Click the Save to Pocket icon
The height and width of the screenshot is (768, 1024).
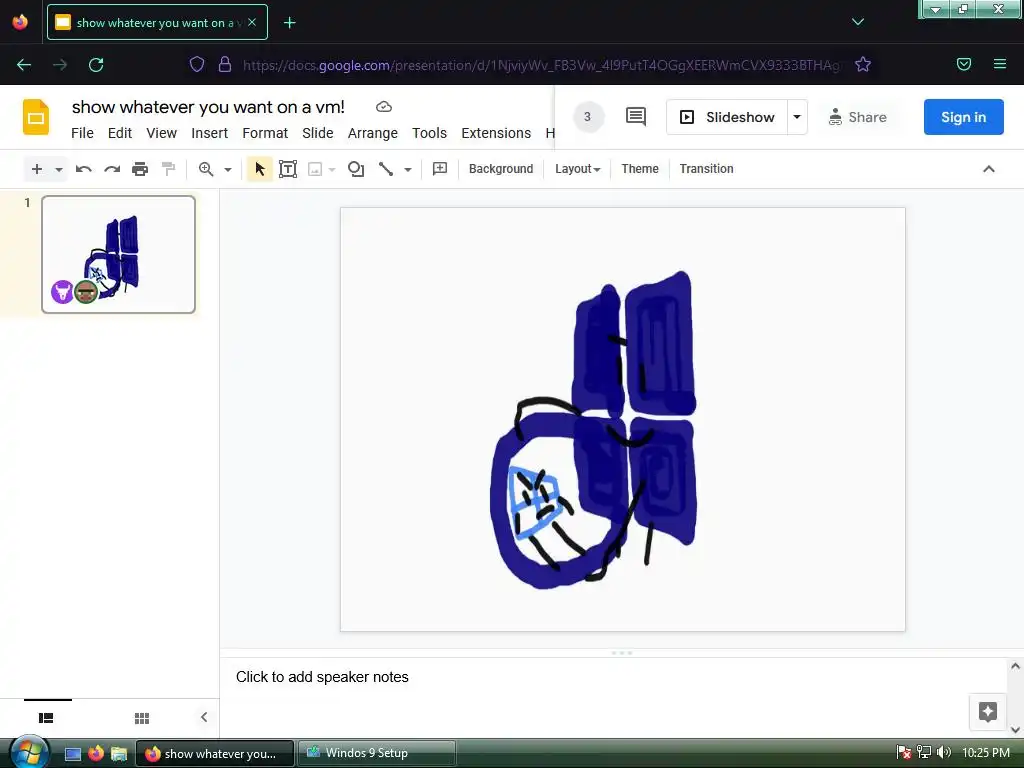(x=964, y=64)
